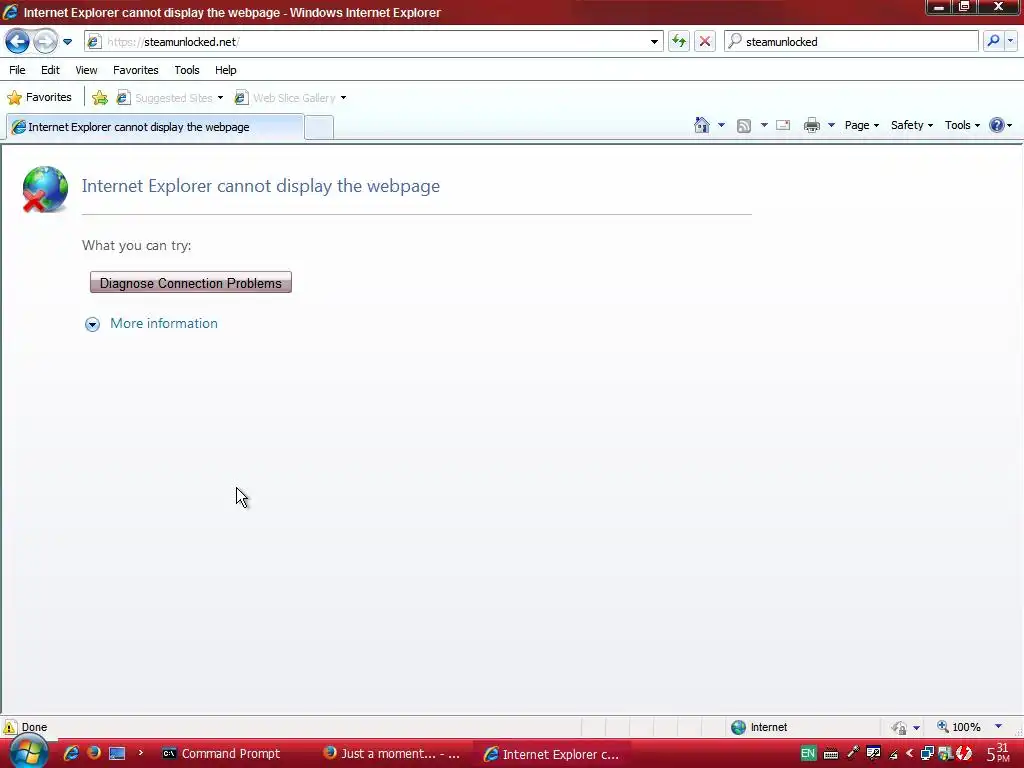The width and height of the screenshot is (1024, 768).
Task: Open the Windows Start orb
Action: tap(28, 753)
